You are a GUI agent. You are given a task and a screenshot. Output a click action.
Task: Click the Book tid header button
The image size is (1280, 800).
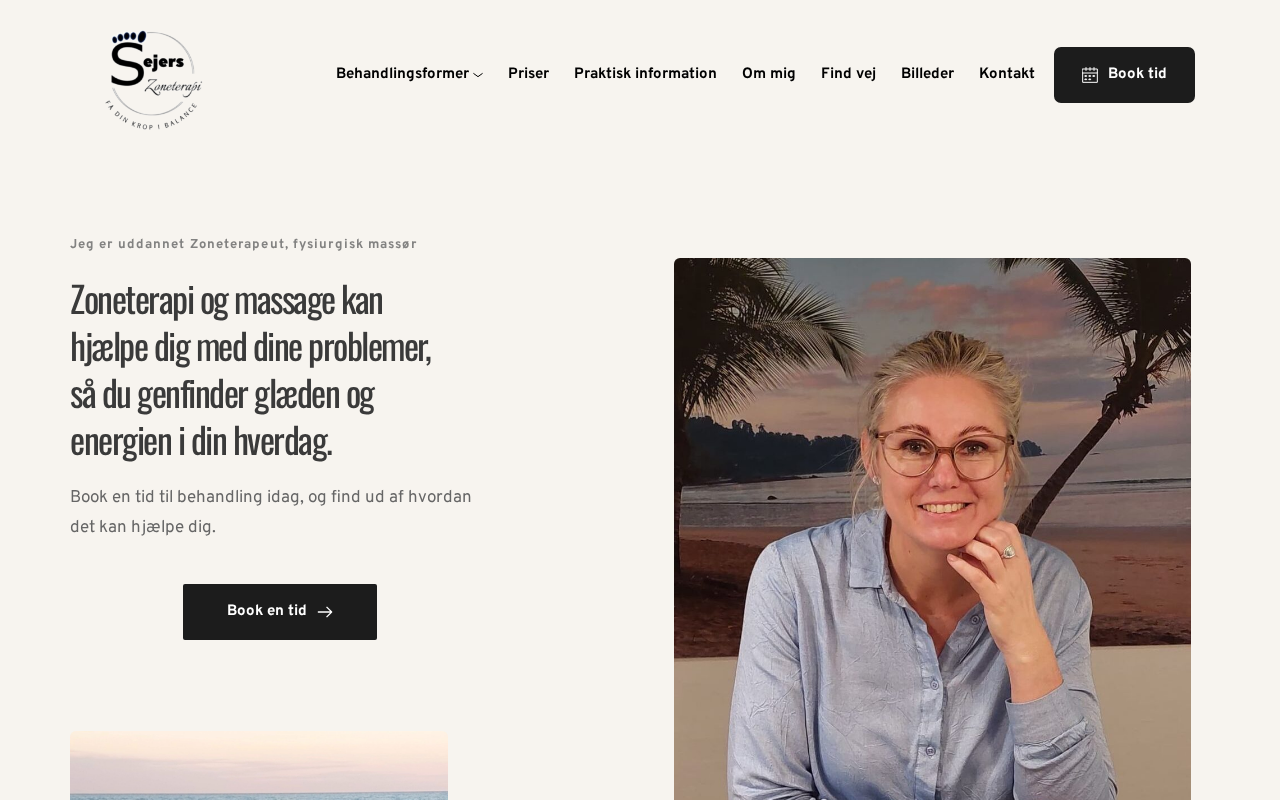(x=1124, y=75)
